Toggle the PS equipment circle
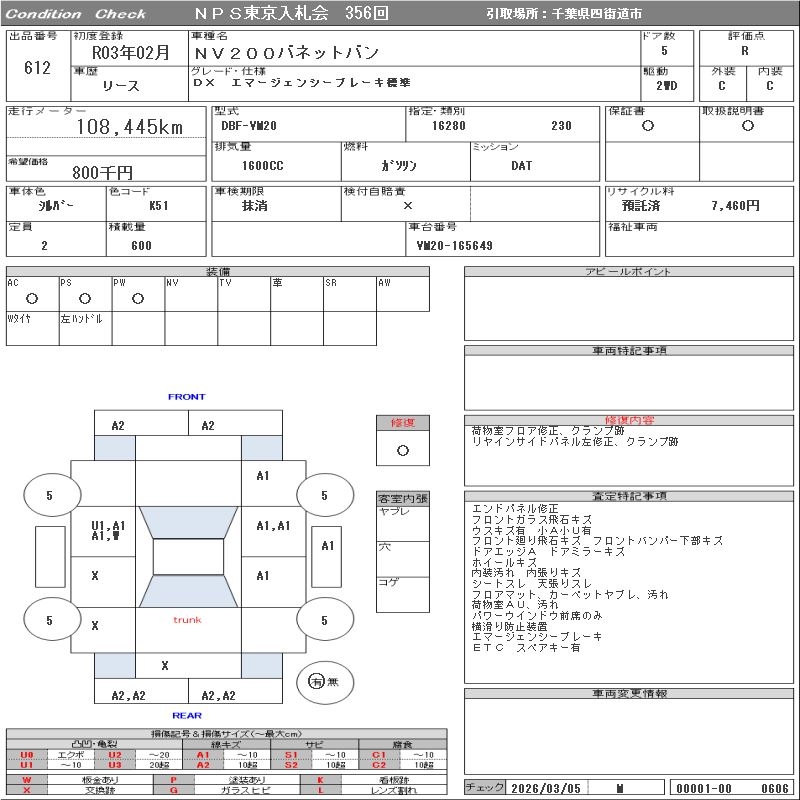 click(x=85, y=298)
